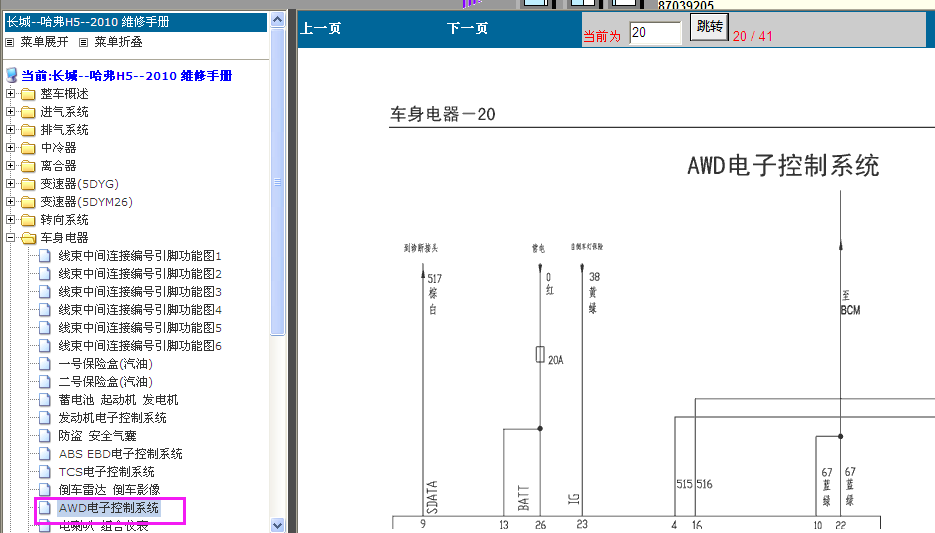Click tree scrollbar up arrow
The image size is (935, 533).
[x=277, y=20]
